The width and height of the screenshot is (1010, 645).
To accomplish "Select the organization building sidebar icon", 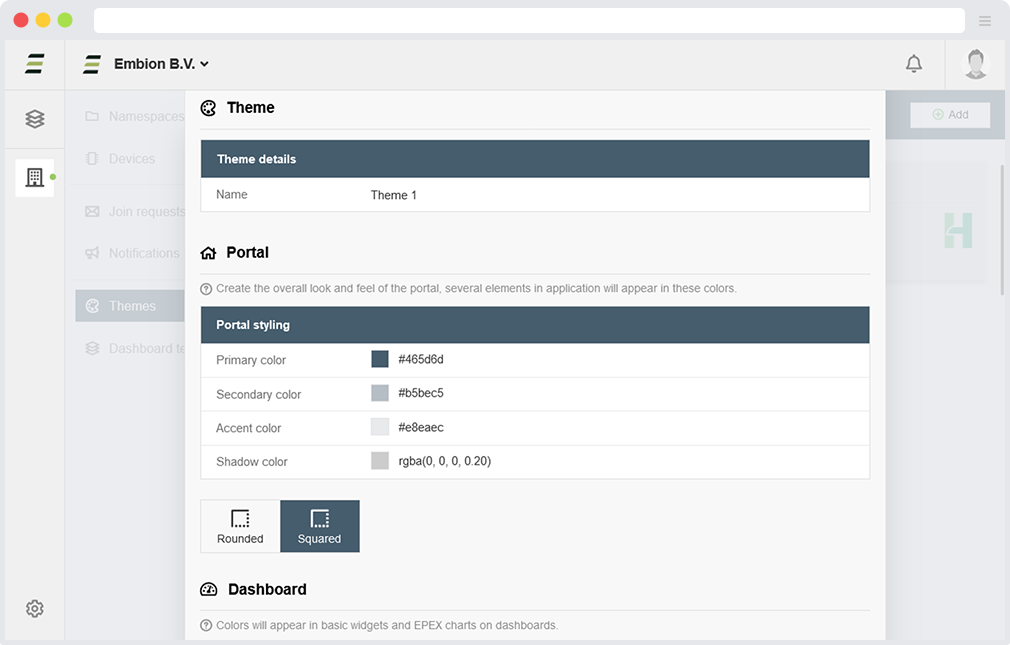I will click(x=35, y=178).
